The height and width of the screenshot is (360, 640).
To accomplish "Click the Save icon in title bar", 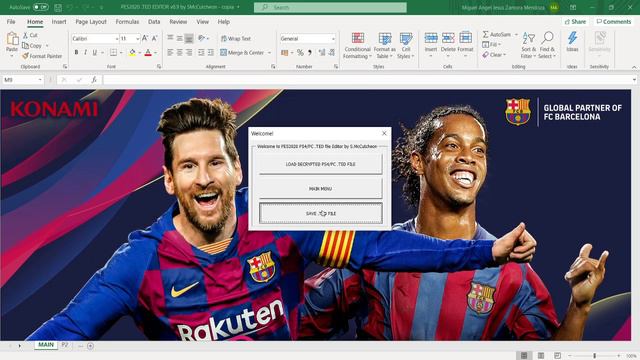I will coord(58,7).
